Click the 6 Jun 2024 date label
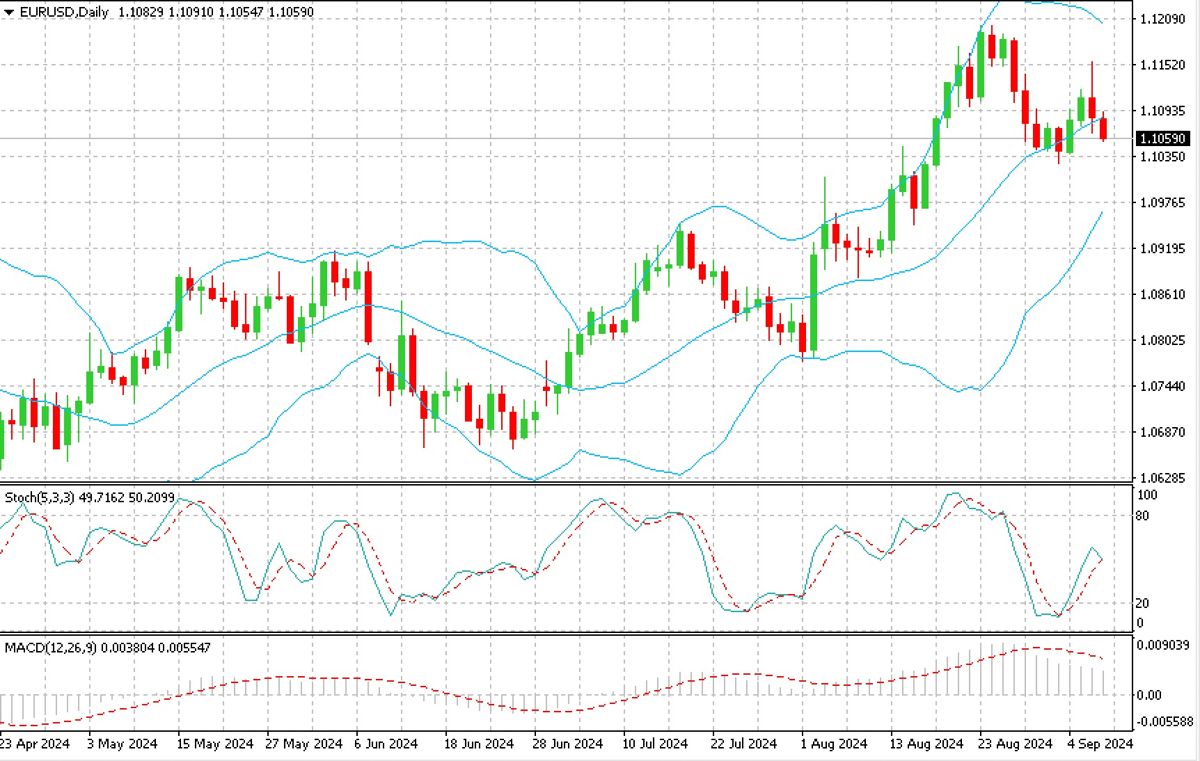1200x761 pixels. pos(387,745)
